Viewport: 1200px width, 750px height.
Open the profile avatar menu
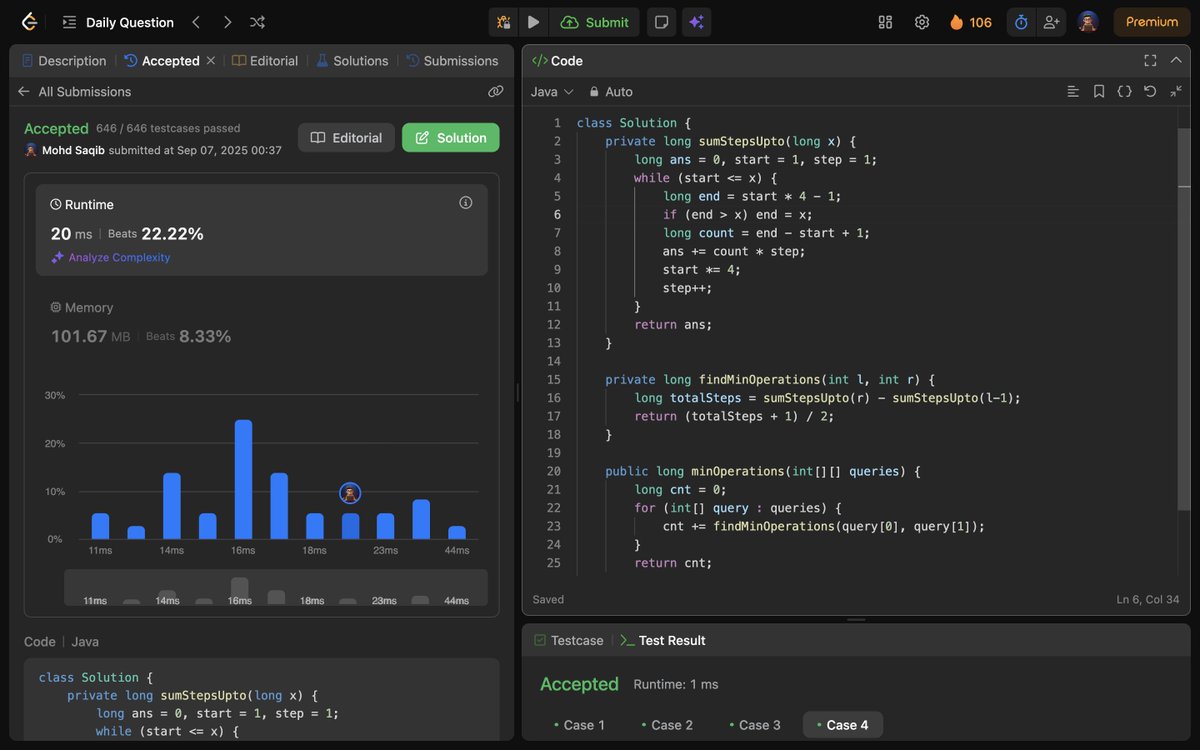tap(1088, 22)
